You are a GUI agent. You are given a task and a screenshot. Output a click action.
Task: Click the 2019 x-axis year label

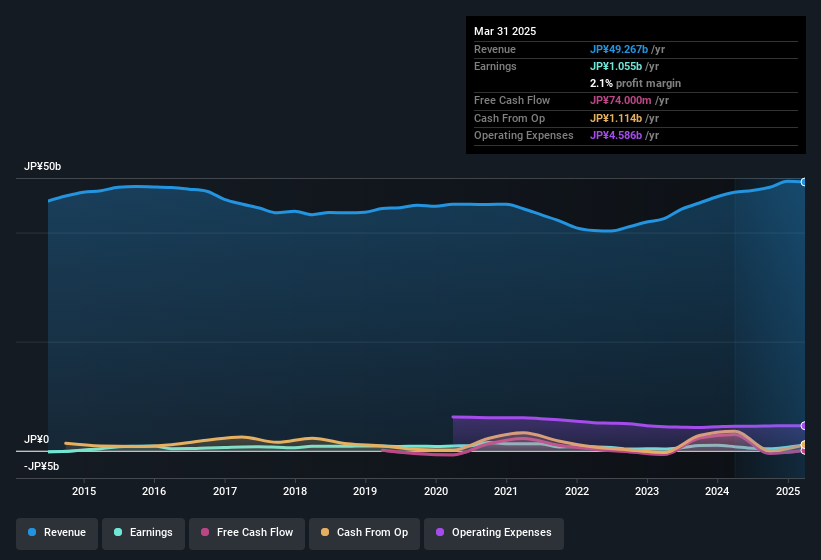pyautogui.click(x=365, y=491)
